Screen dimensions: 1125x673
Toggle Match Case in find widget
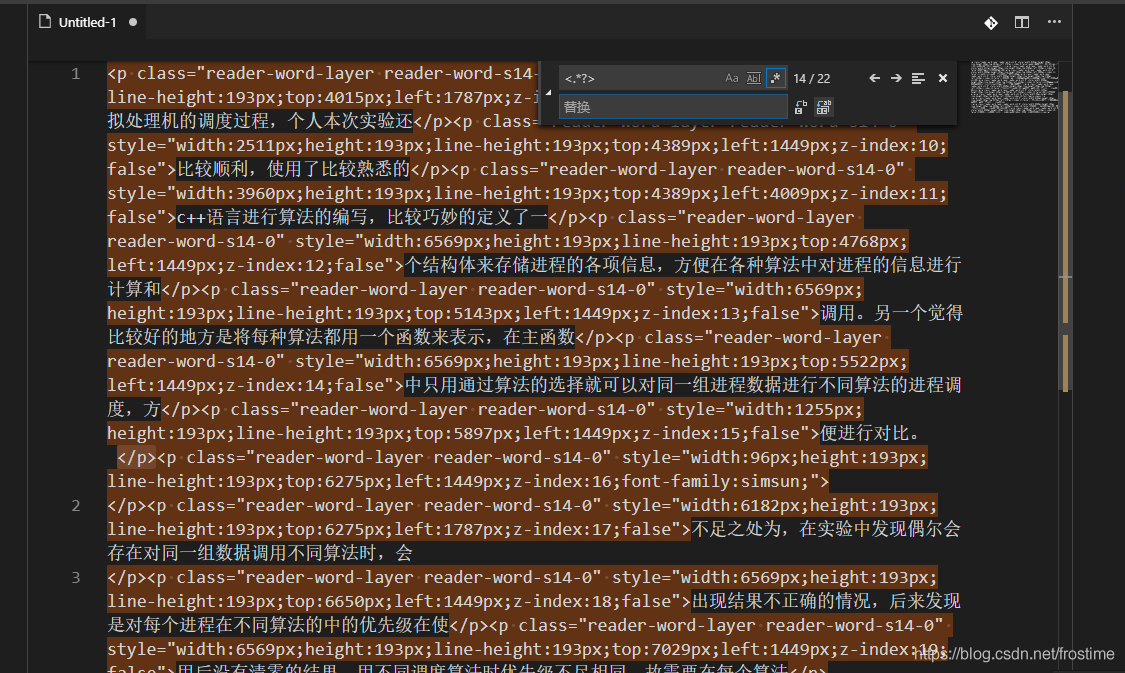[x=731, y=78]
